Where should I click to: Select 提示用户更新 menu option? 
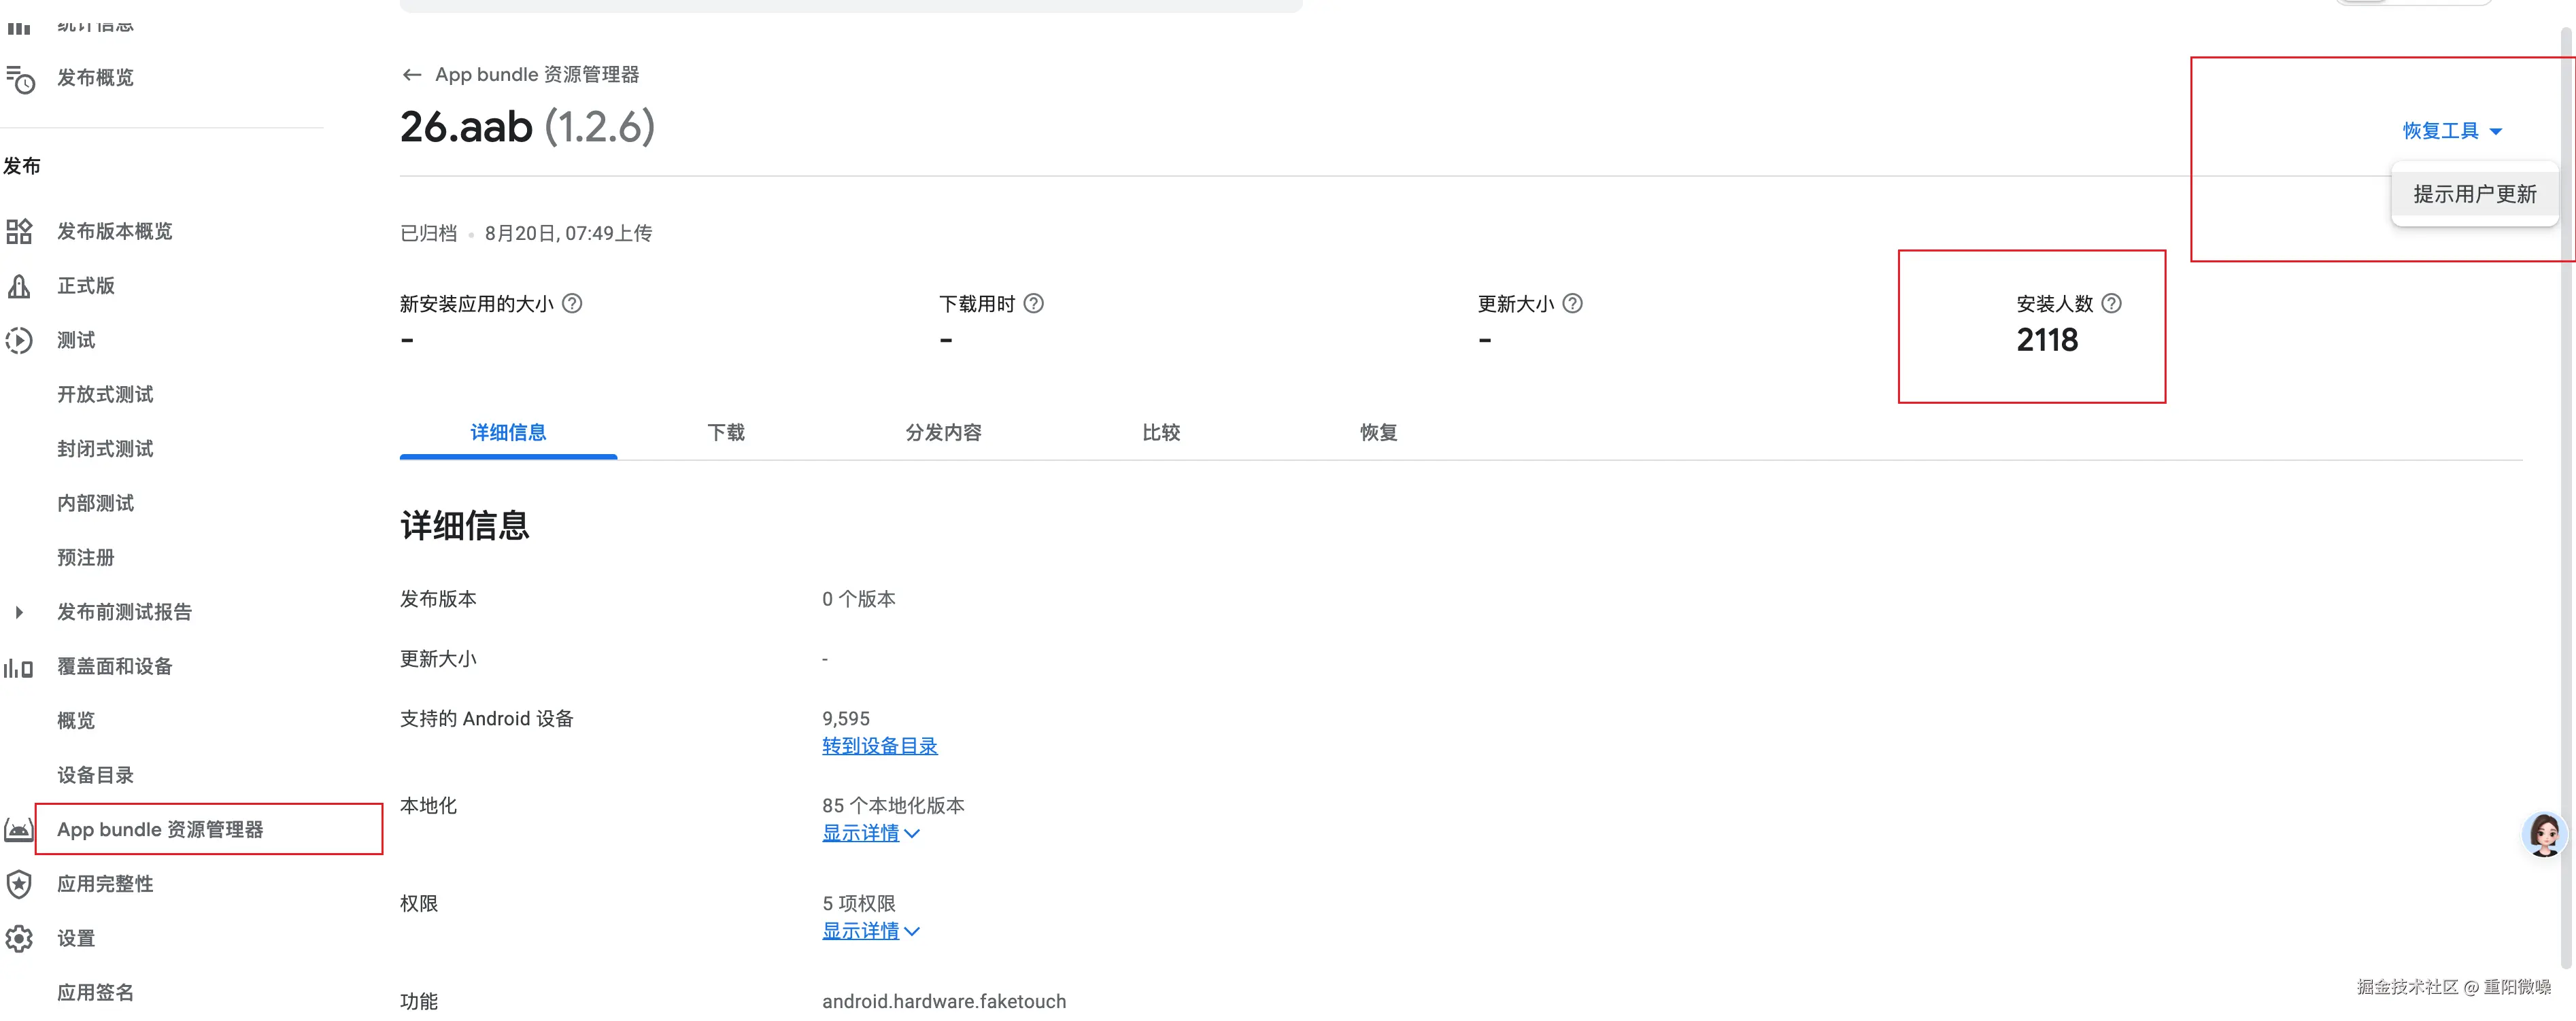click(2474, 195)
